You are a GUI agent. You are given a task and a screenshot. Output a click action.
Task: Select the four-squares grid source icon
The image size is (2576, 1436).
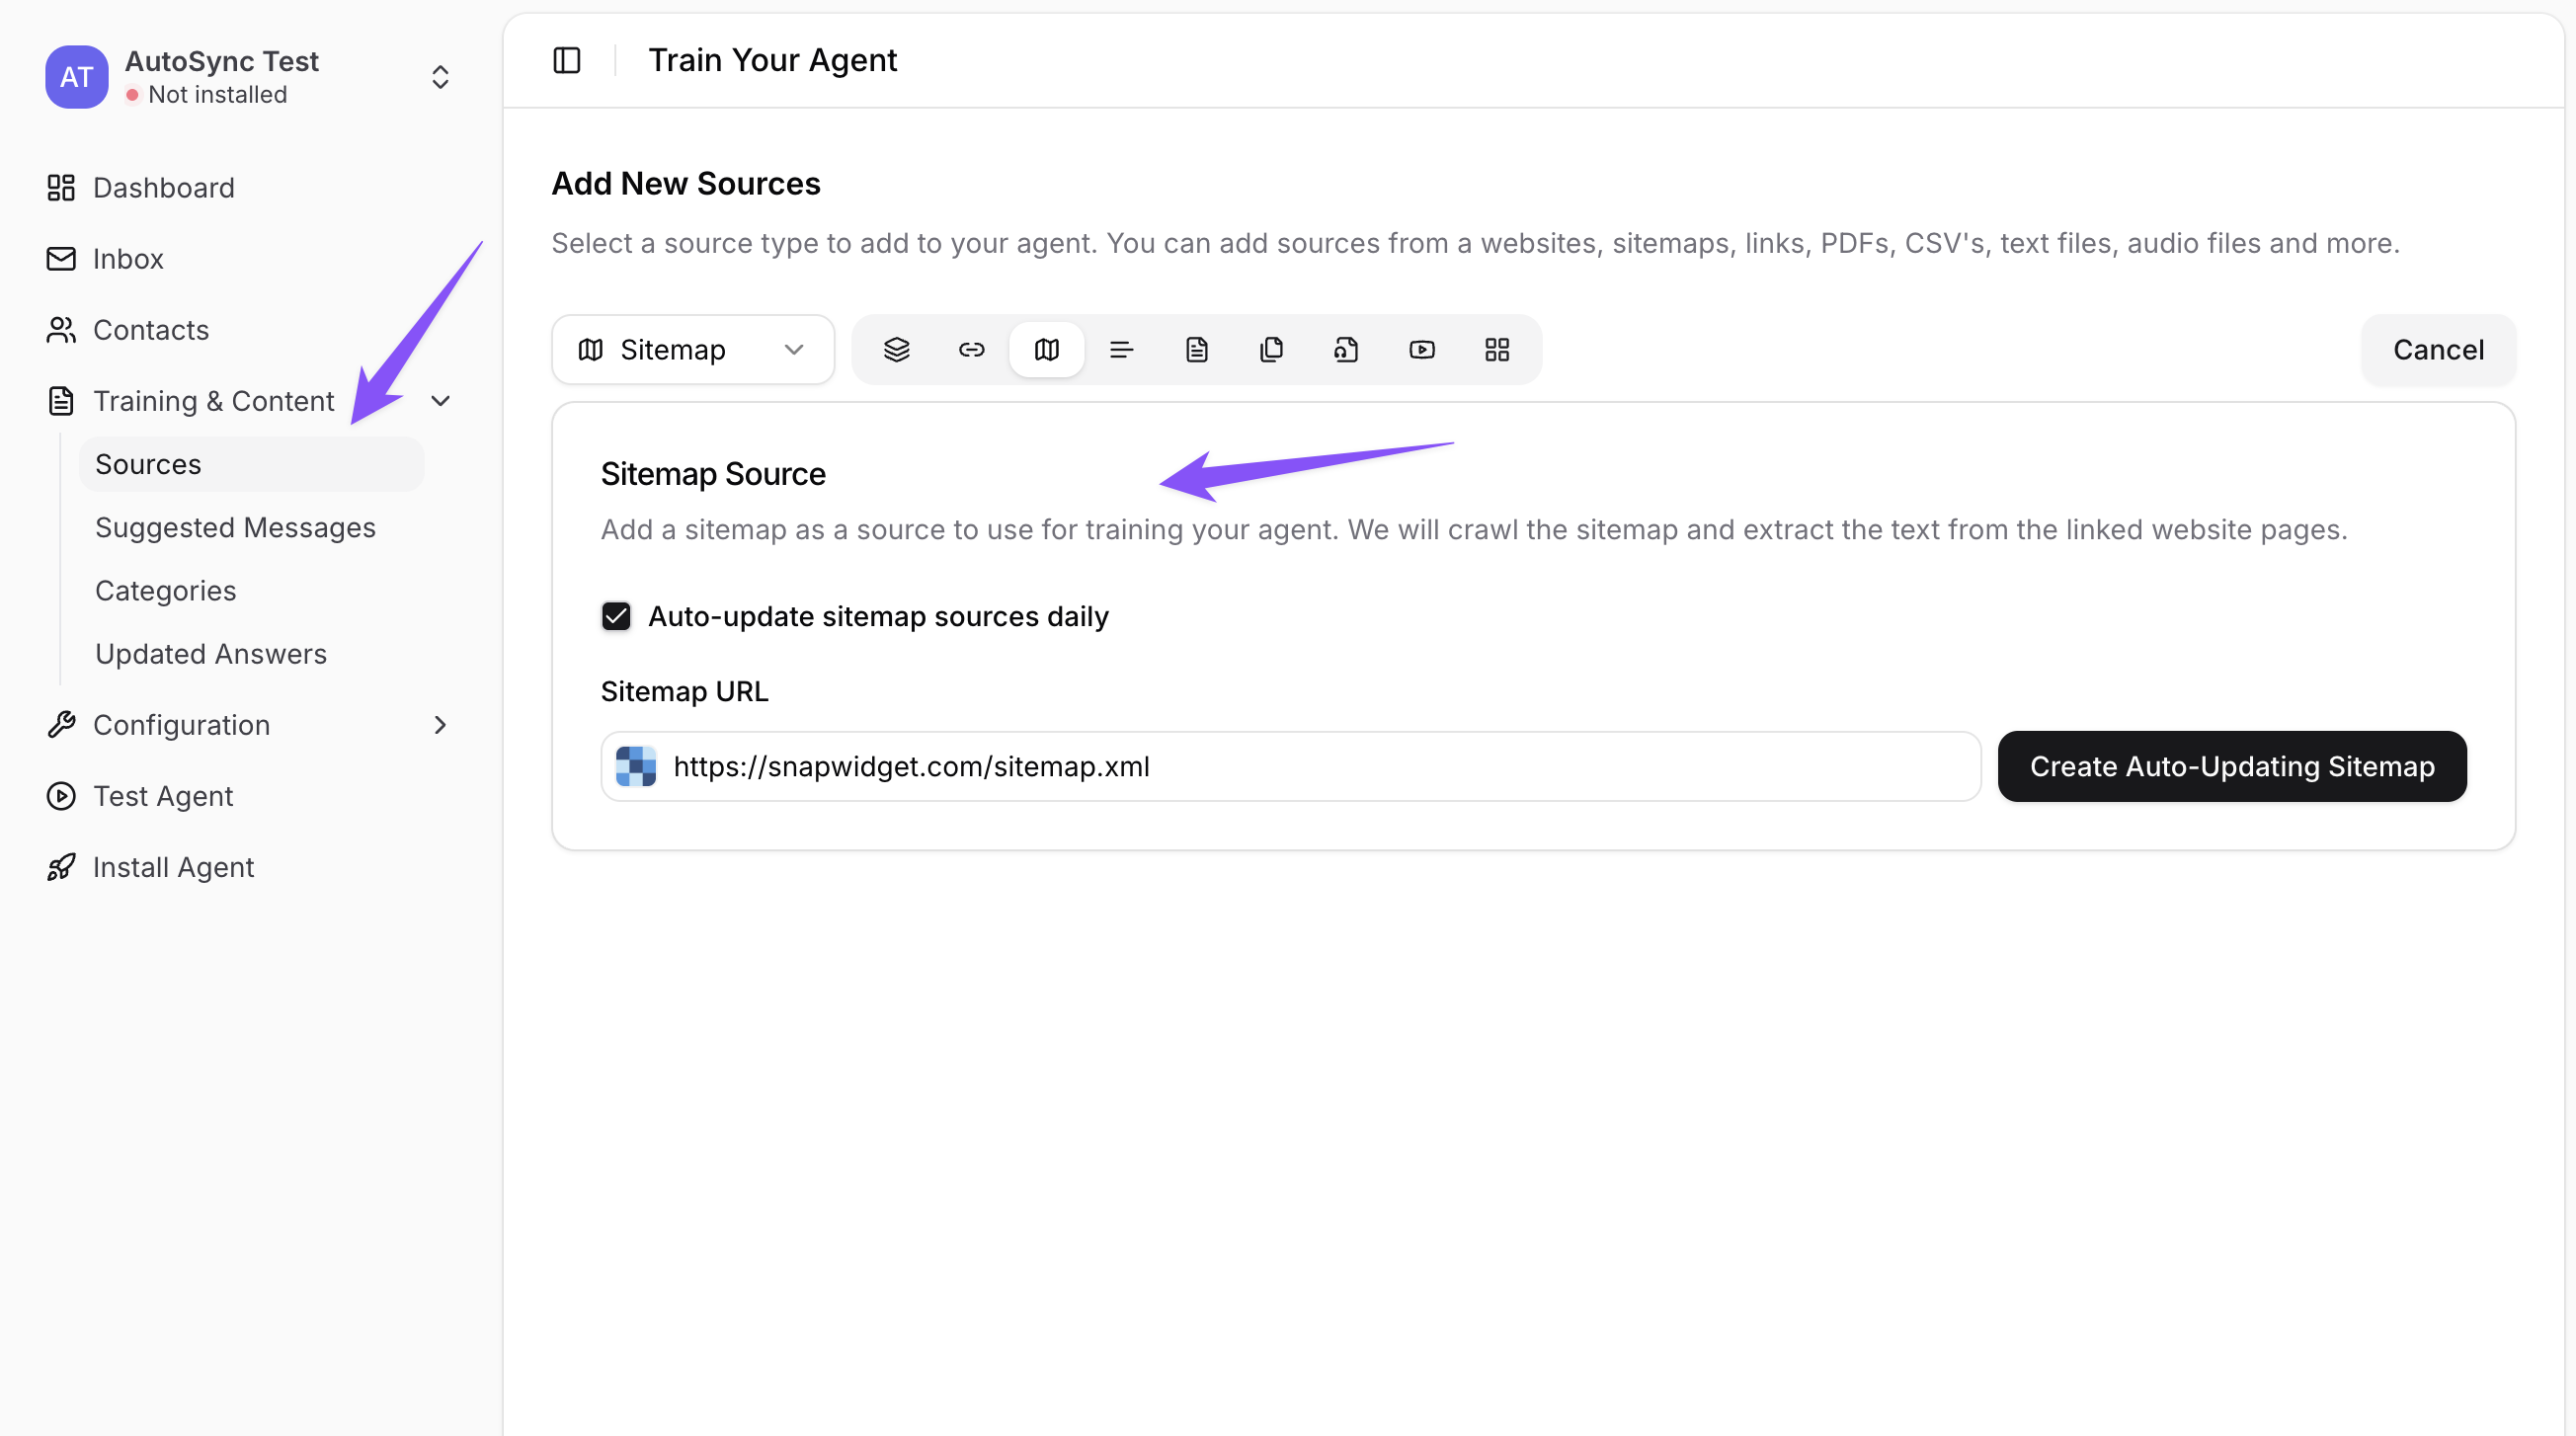(1496, 350)
